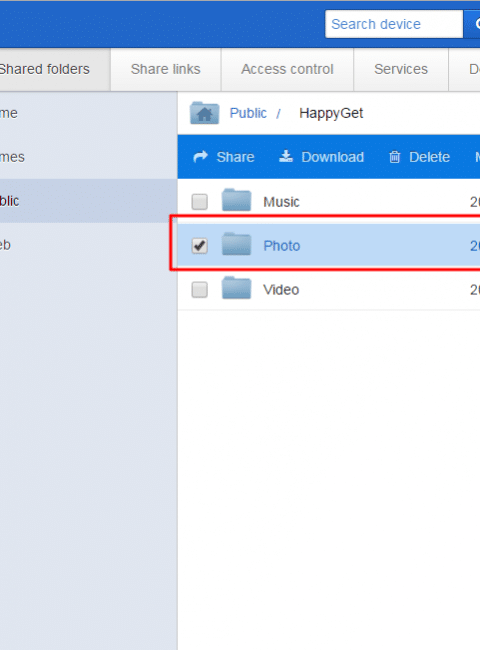
Task: Click the home folder breadcrumb icon
Action: 204,113
